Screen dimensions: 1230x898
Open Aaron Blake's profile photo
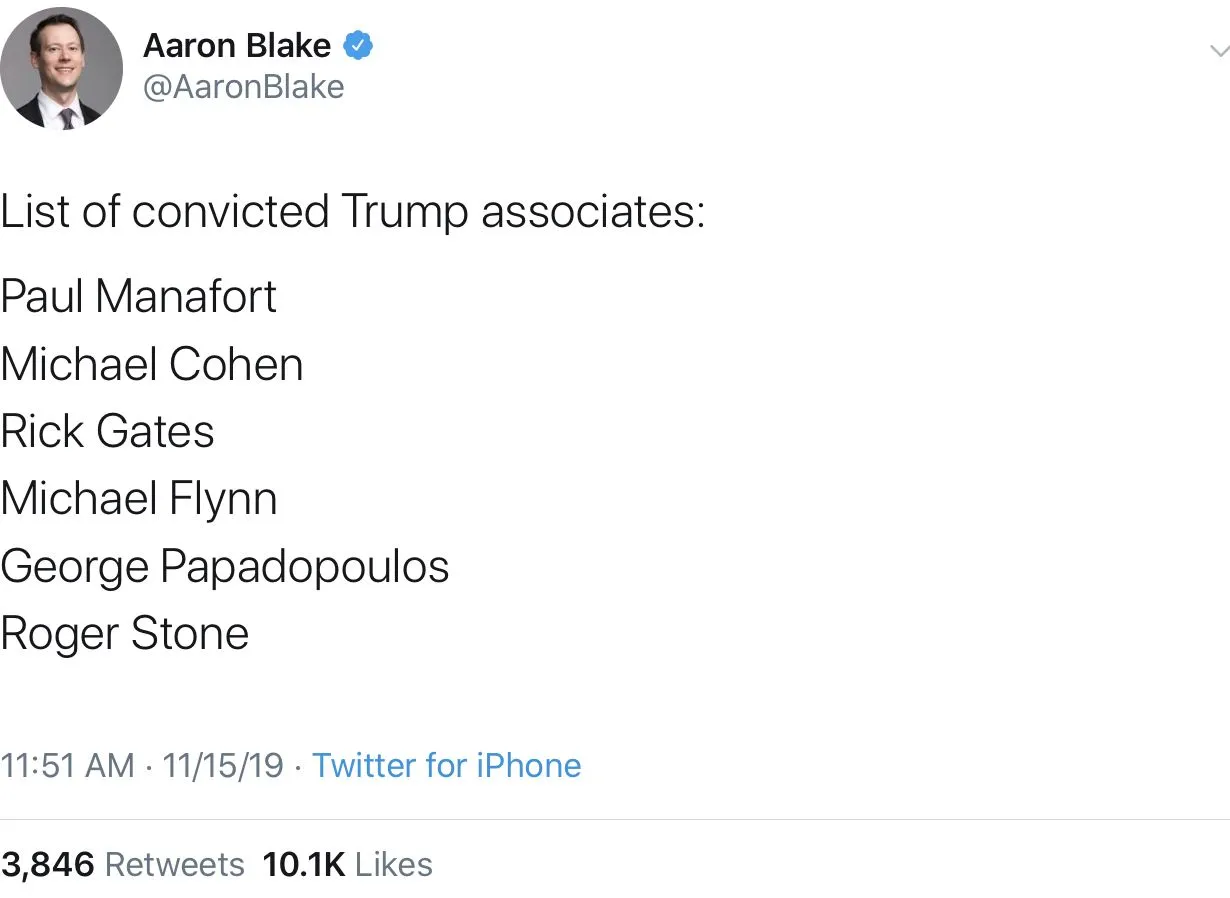(61, 69)
